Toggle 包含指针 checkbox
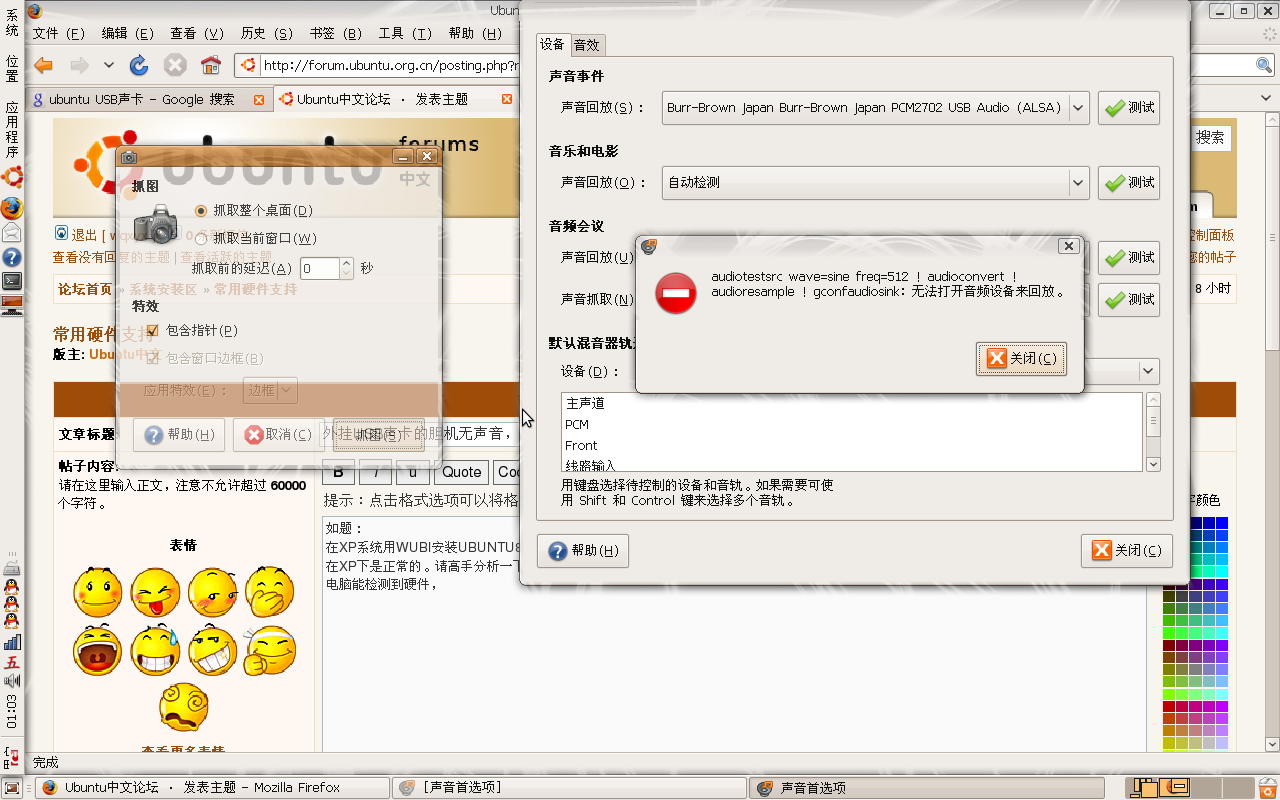The image size is (1280, 800). pyautogui.click(x=153, y=330)
